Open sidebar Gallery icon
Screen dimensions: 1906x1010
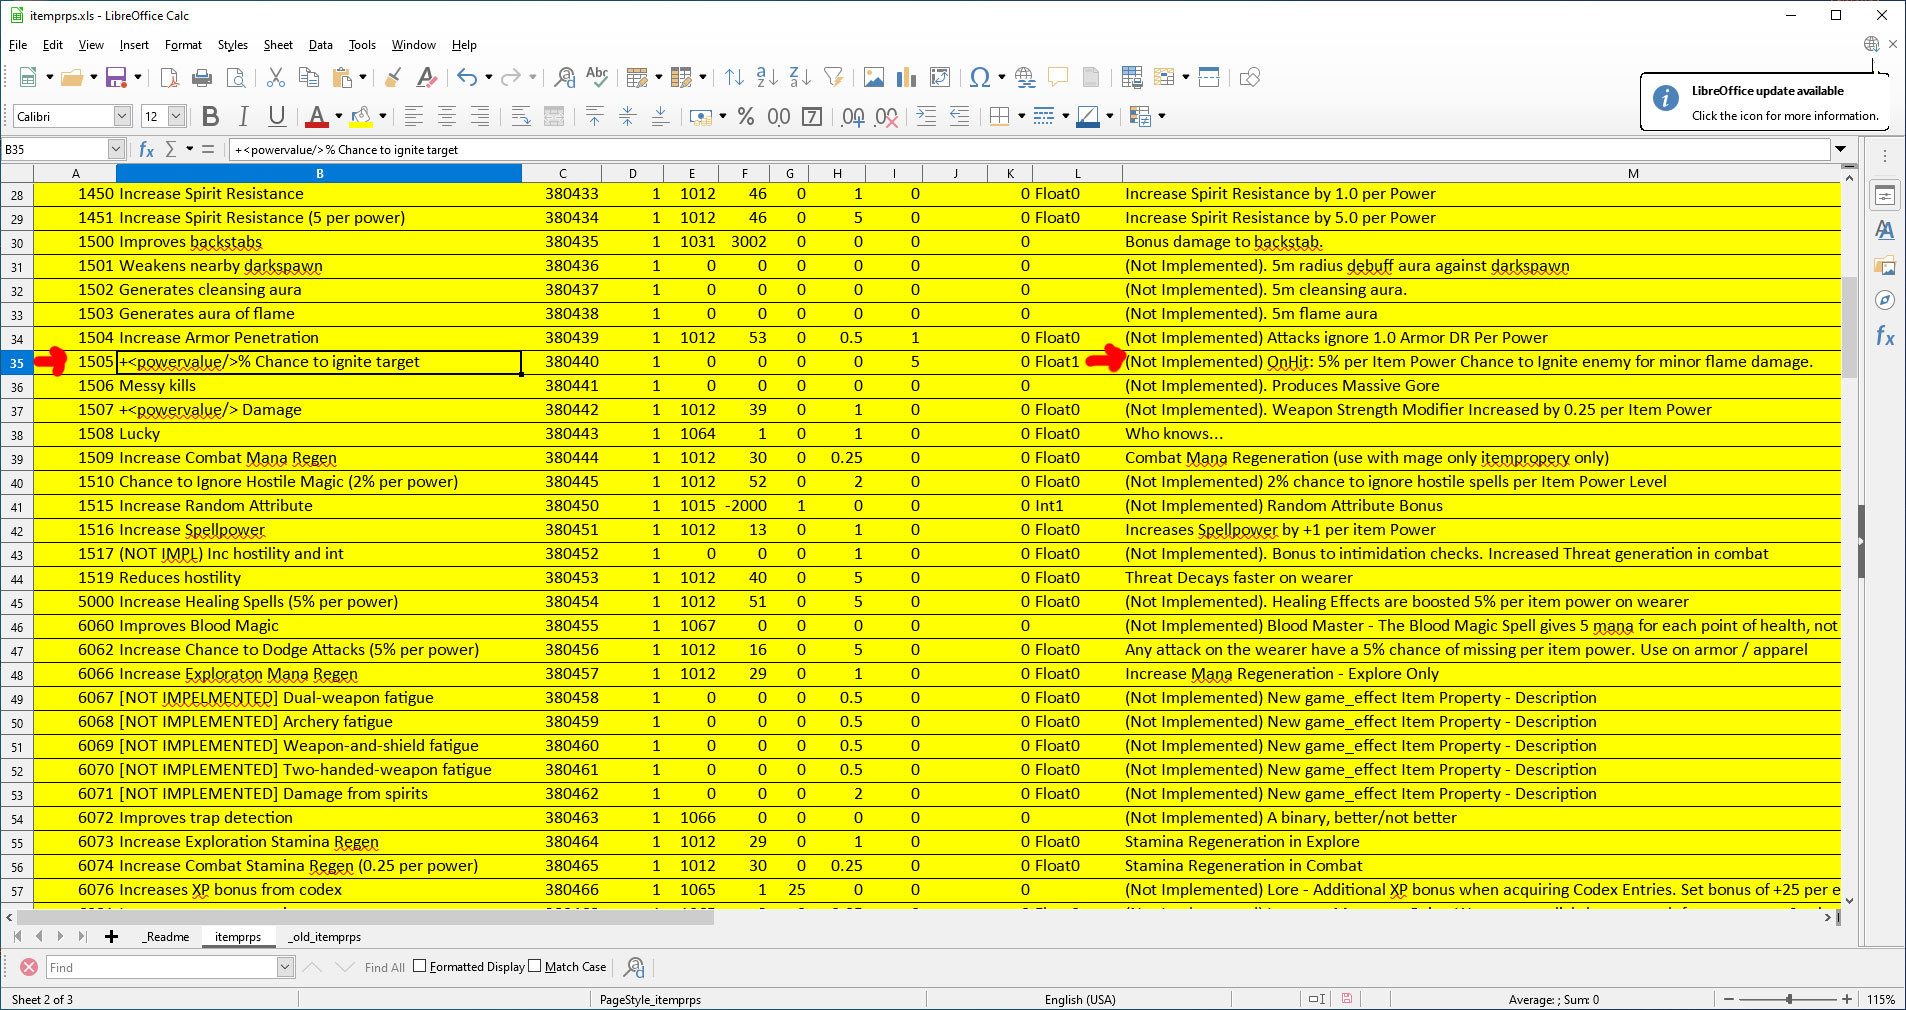pos(1884,266)
